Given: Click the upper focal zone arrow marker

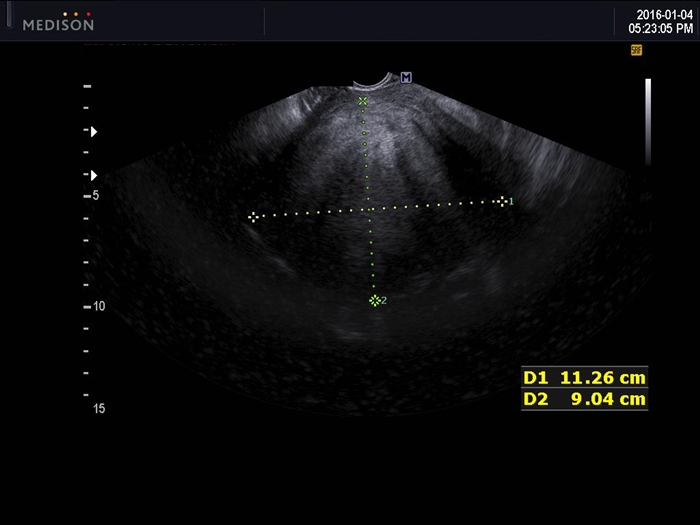Looking at the screenshot, I should [x=94, y=132].
